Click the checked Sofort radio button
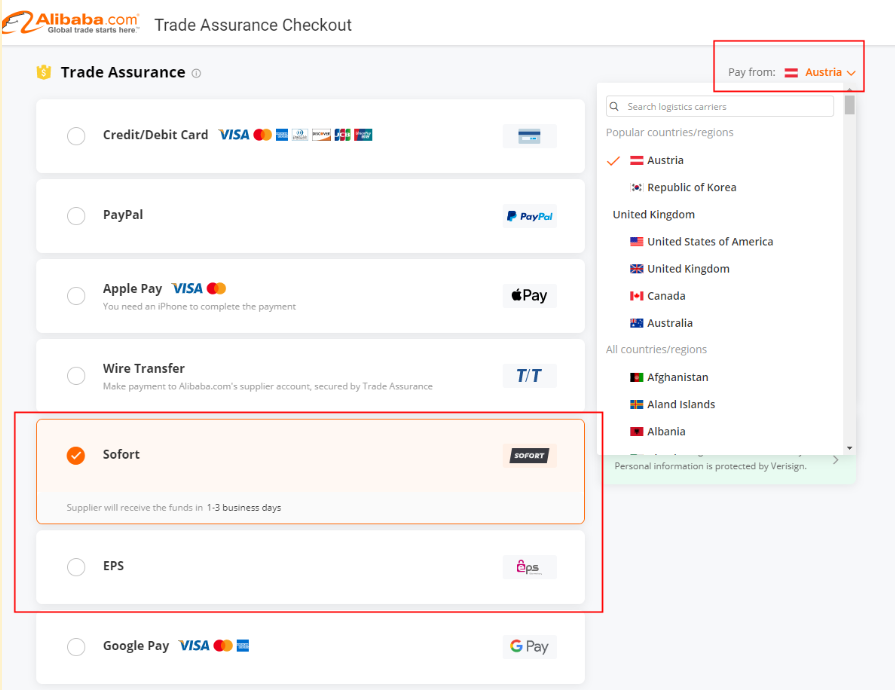895x690 pixels. coord(76,455)
